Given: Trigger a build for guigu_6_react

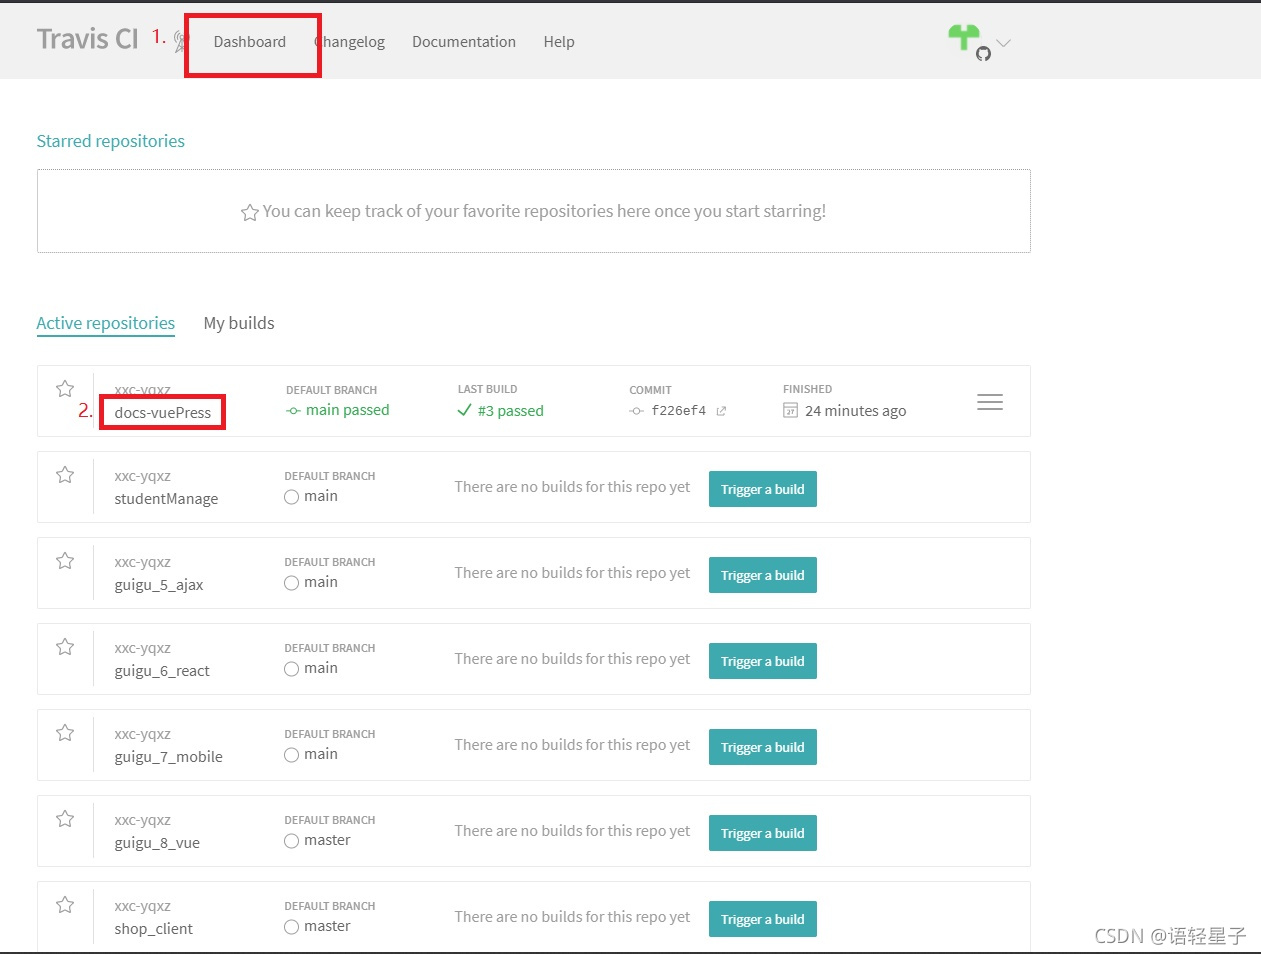Looking at the screenshot, I should pos(763,661).
